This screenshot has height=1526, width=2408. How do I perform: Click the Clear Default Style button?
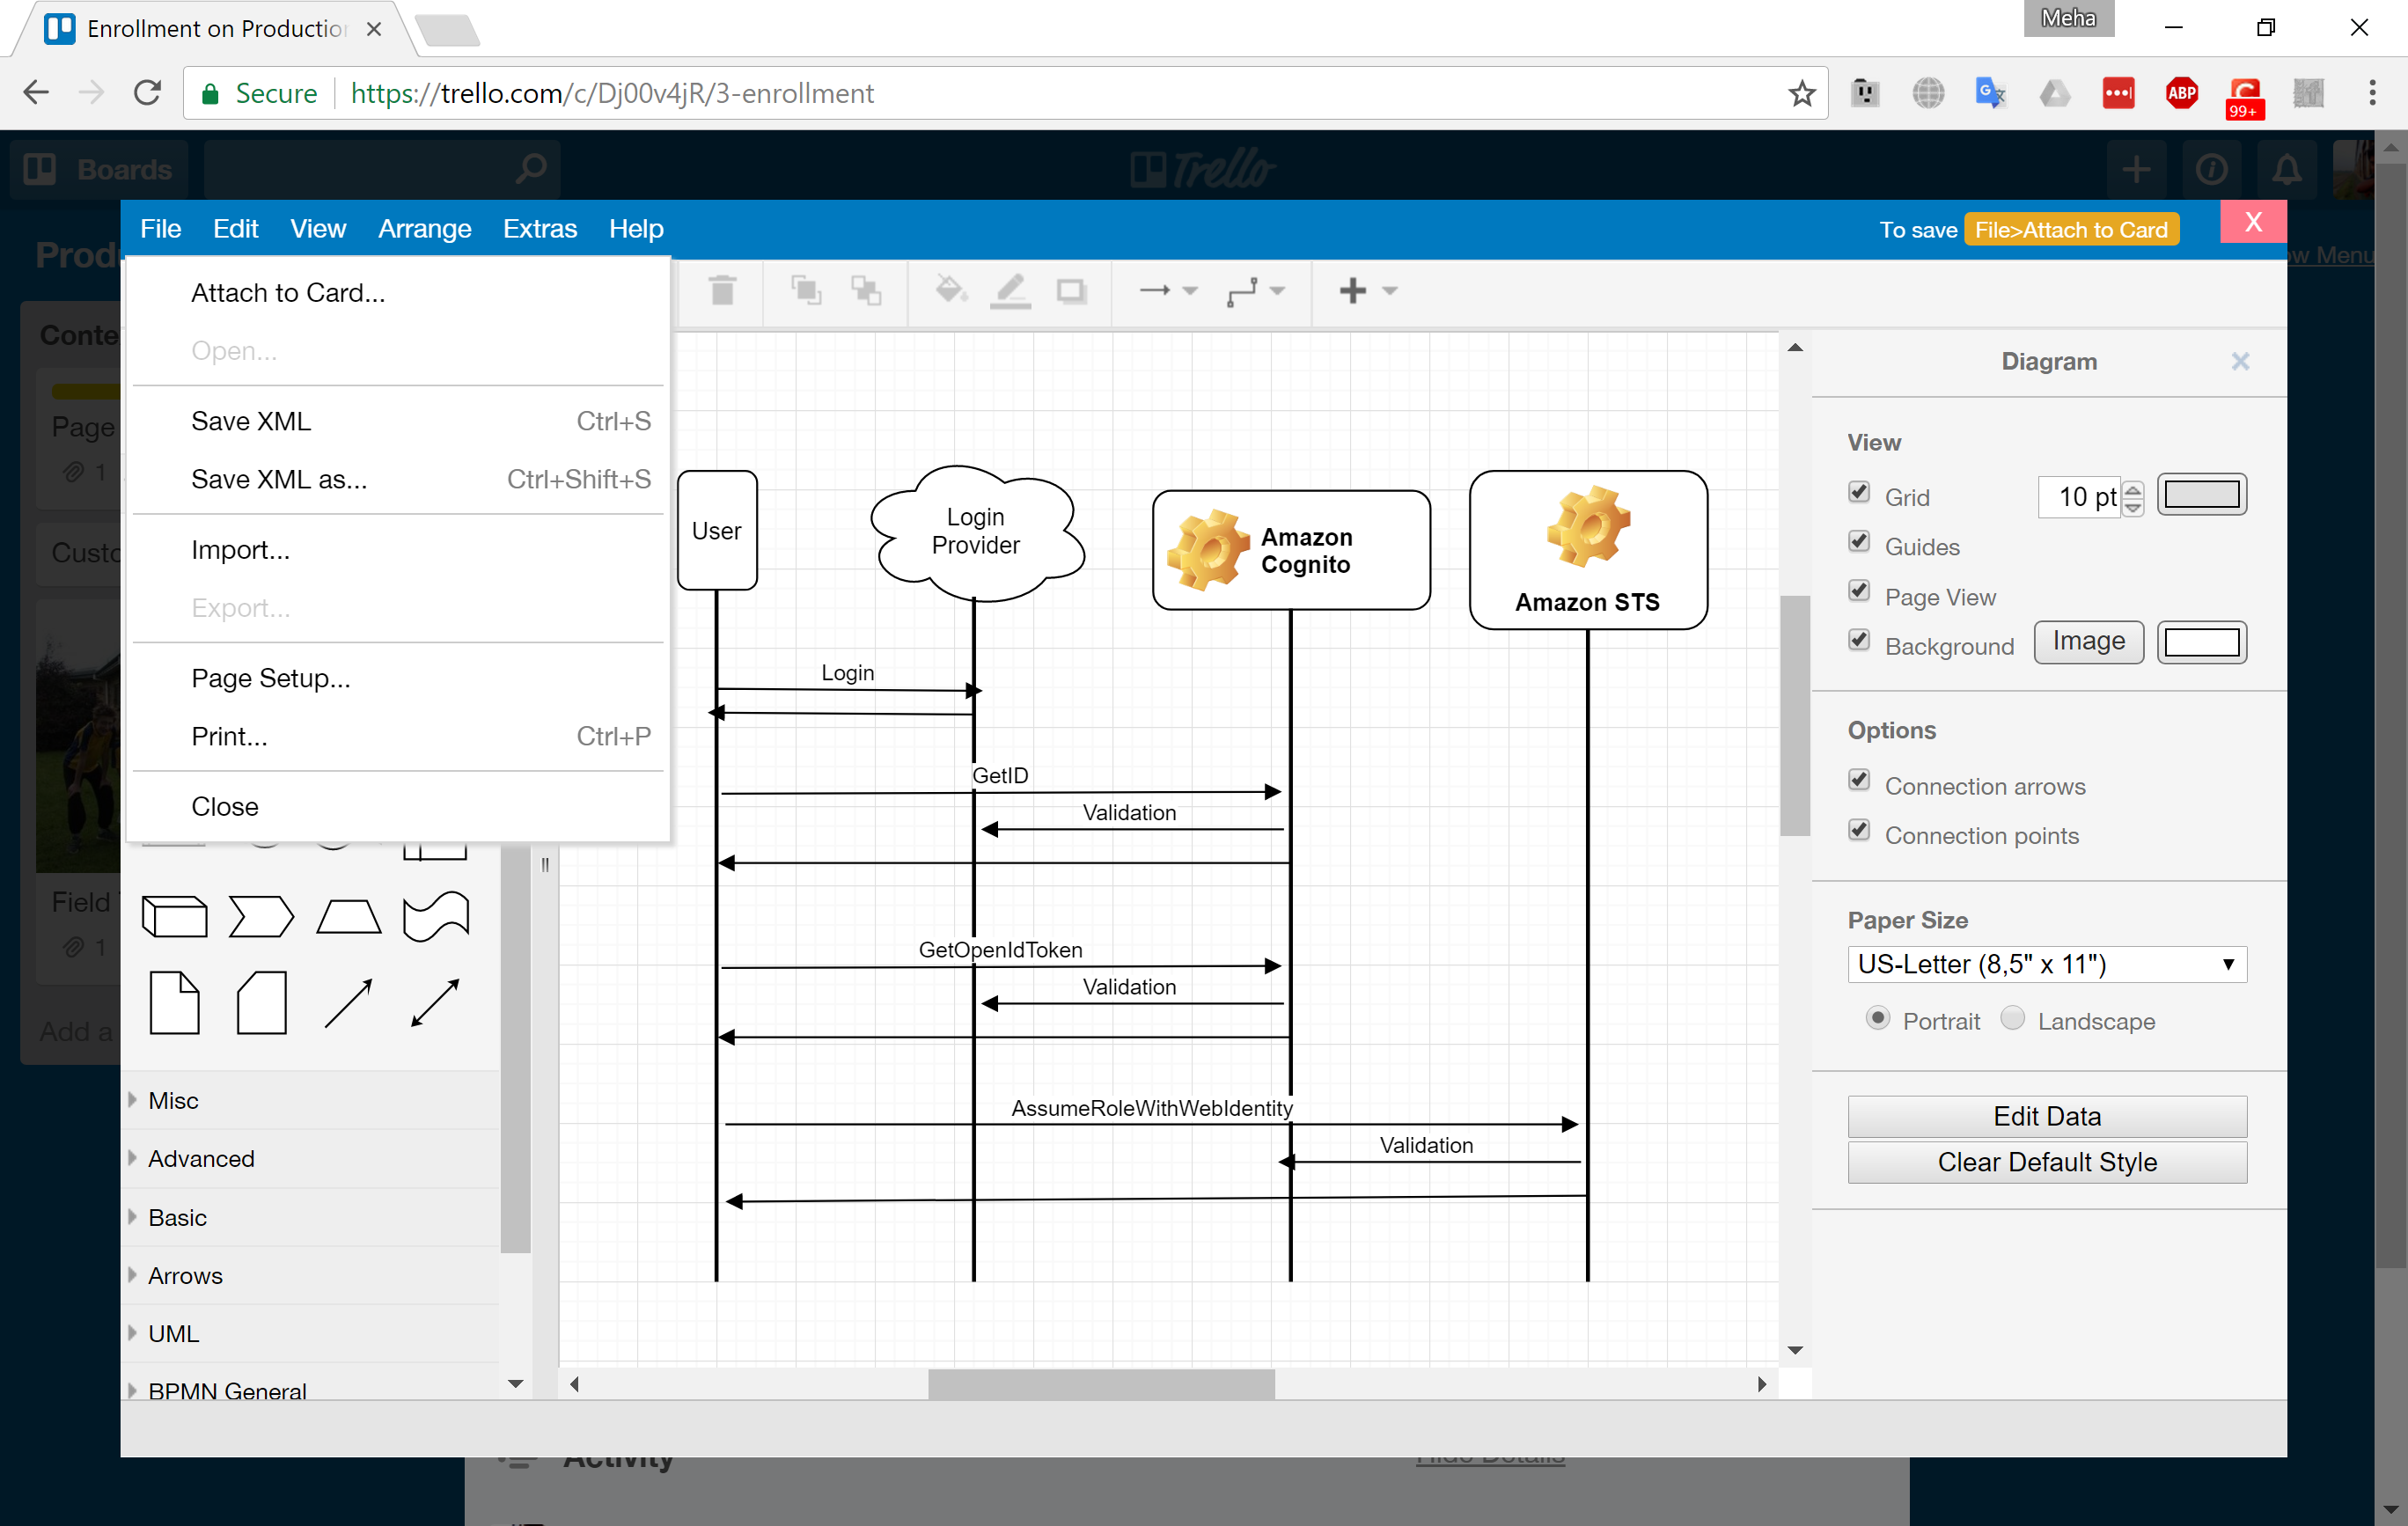click(2046, 1162)
